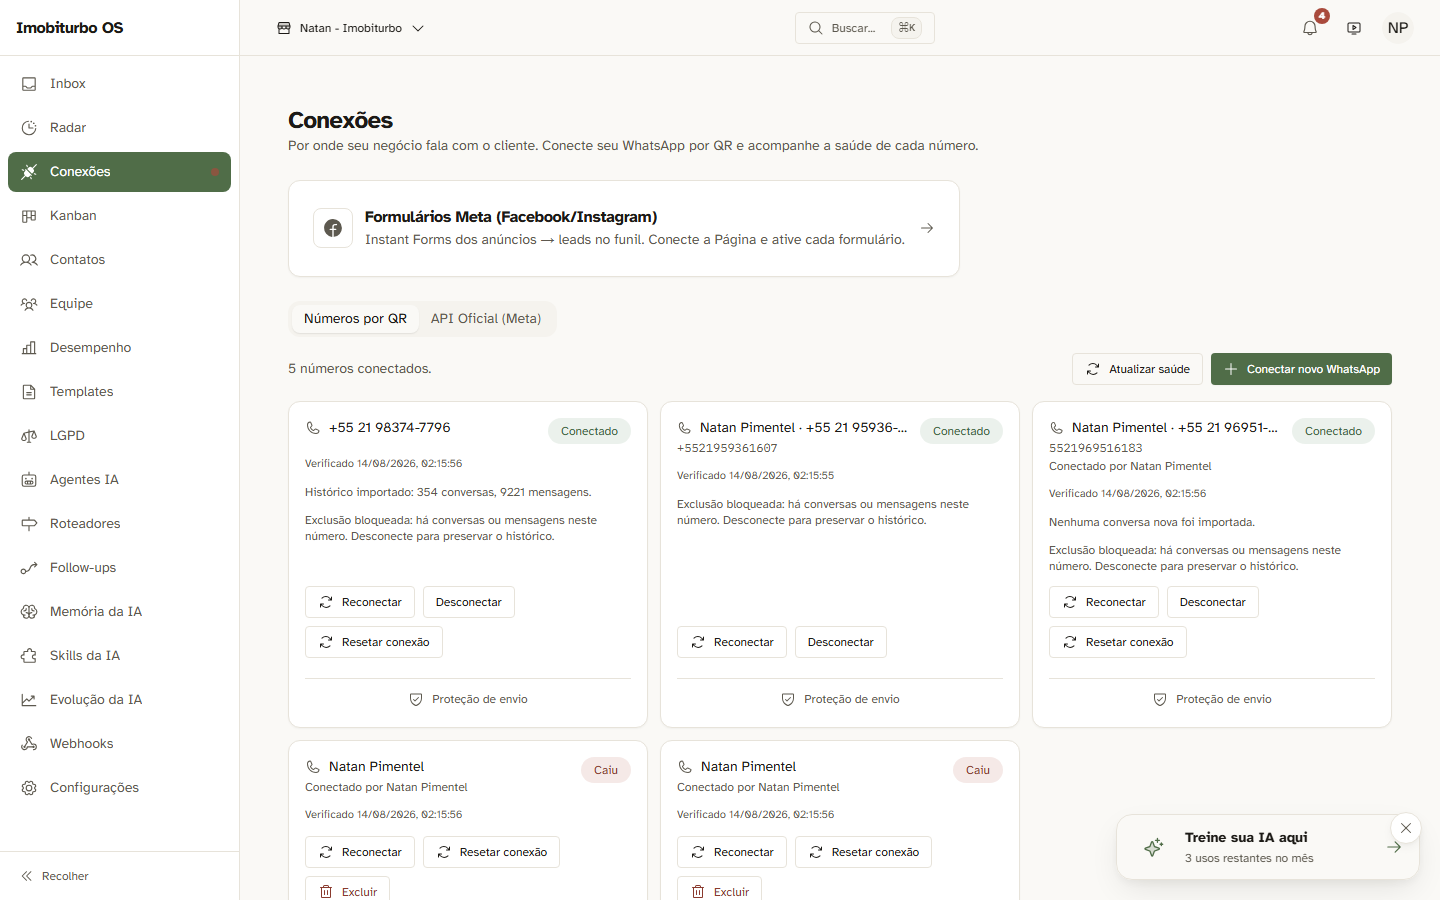Screen dimensions: 1440x900
Task: Click the Facebook icon in Formulários Meta card
Action: click(333, 228)
